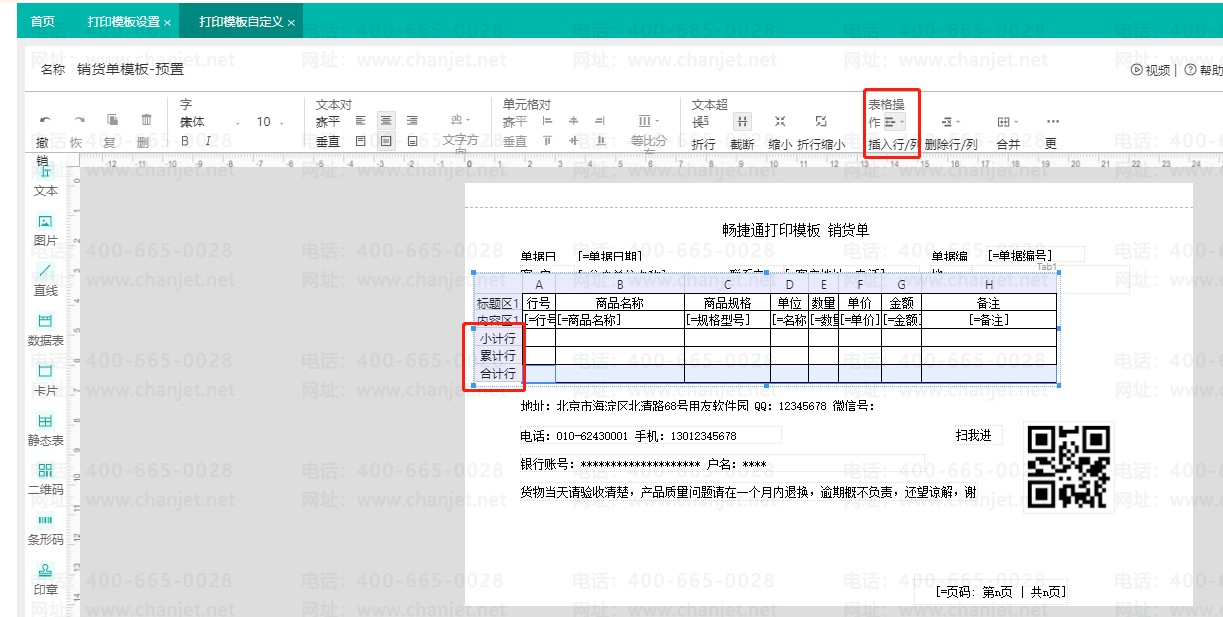The height and width of the screenshot is (617, 1223).
Task: Click the 商品名称 header cell
Action: (620, 302)
